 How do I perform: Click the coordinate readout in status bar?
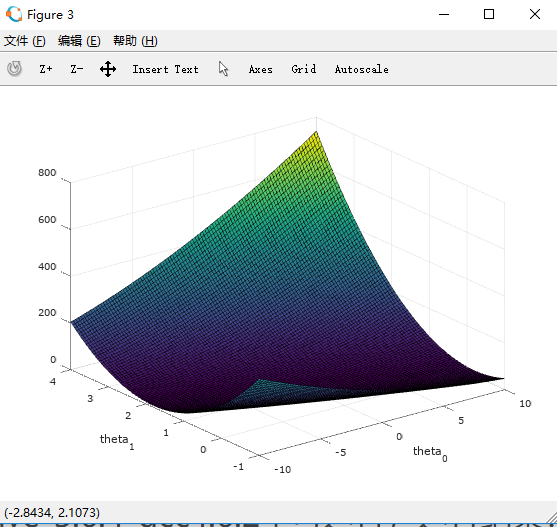click(x=52, y=512)
